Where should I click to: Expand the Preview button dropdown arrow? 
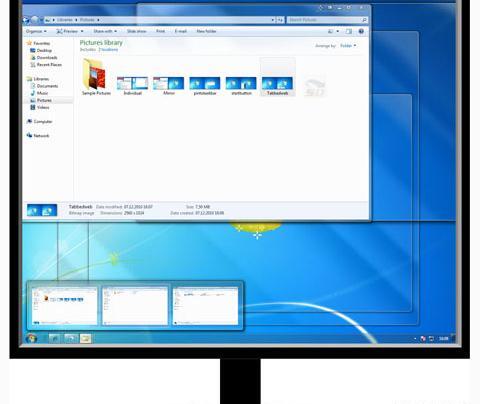pyautogui.click(x=82, y=31)
